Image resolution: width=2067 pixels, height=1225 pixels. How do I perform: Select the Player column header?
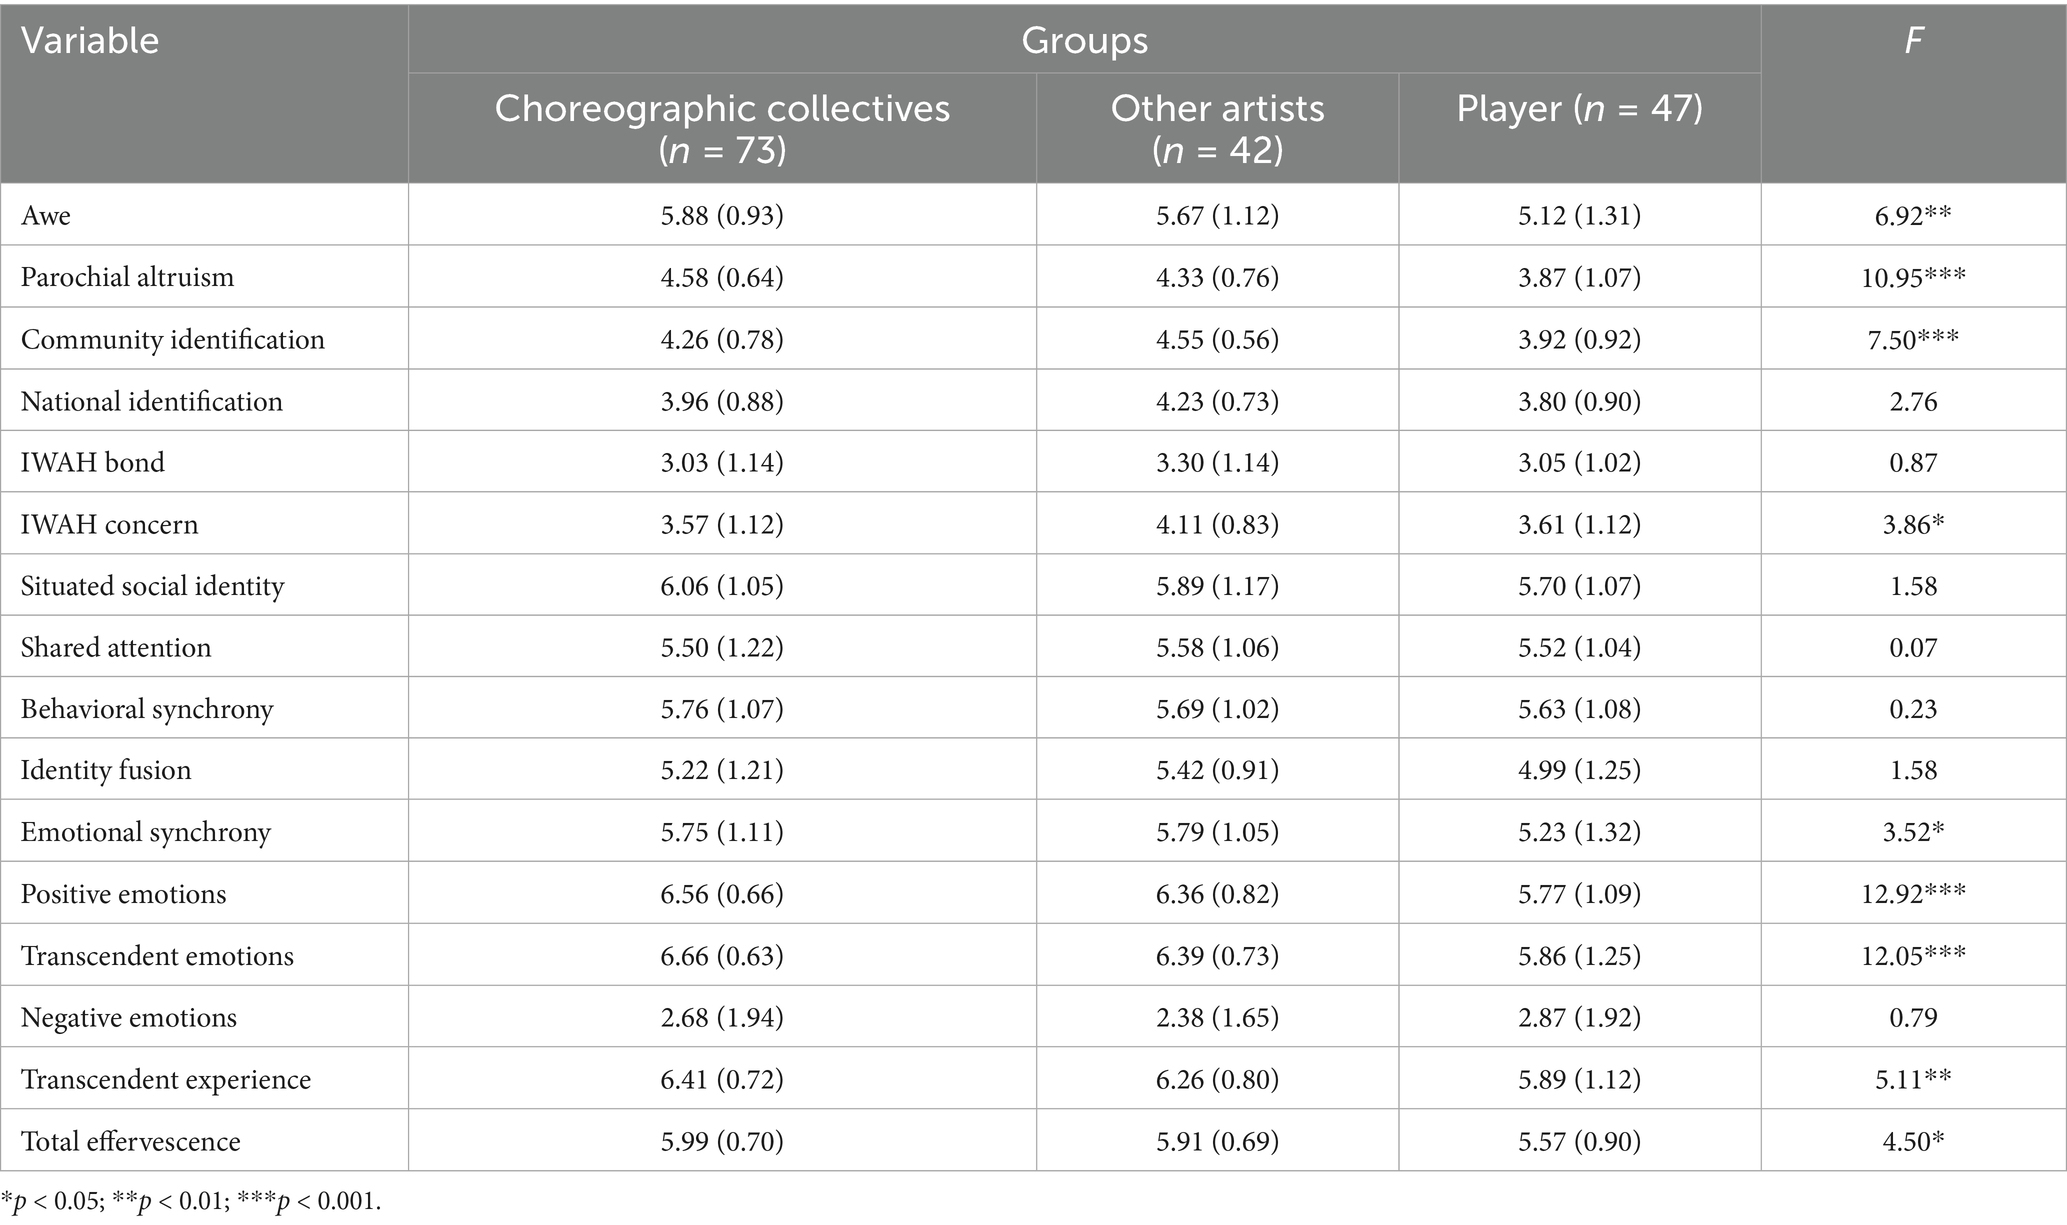pyautogui.click(x=1579, y=108)
